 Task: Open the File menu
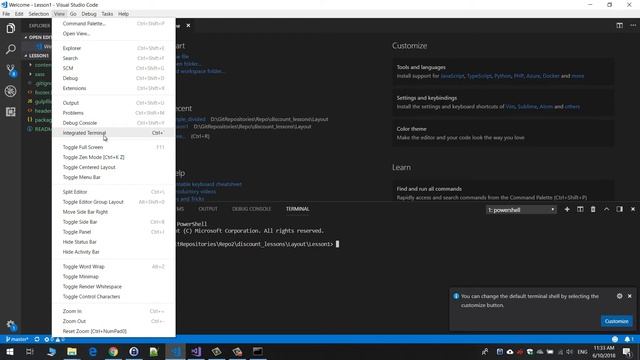point(6,14)
